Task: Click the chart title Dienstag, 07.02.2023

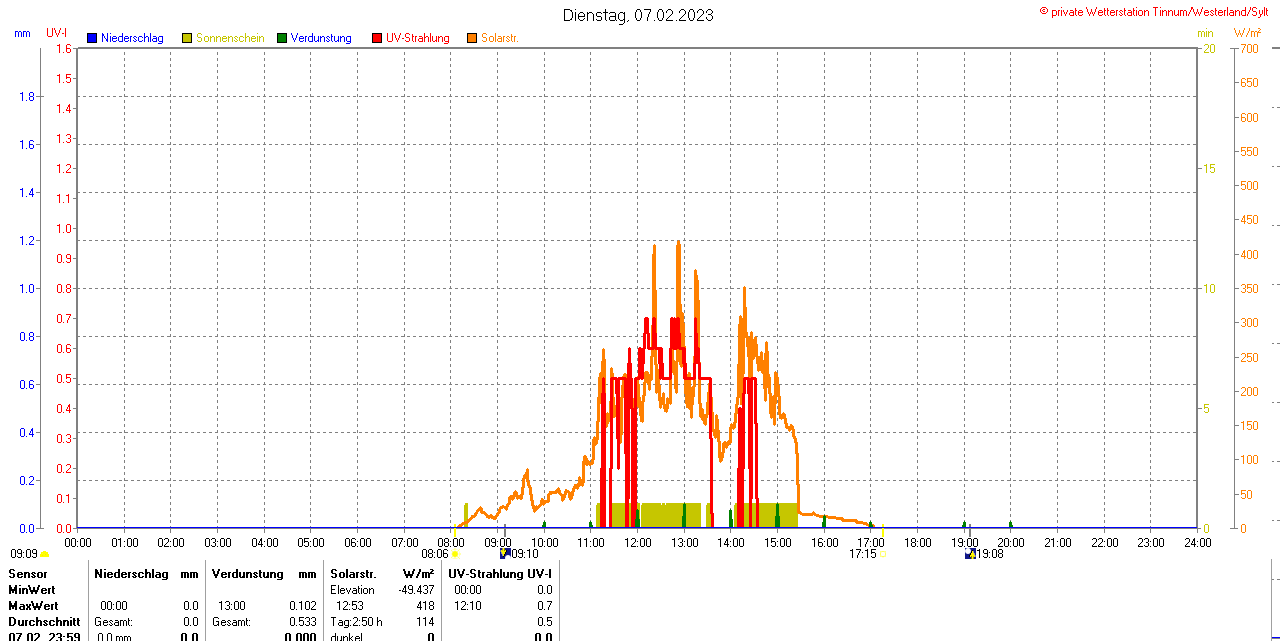Action: (x=638, y=15)
